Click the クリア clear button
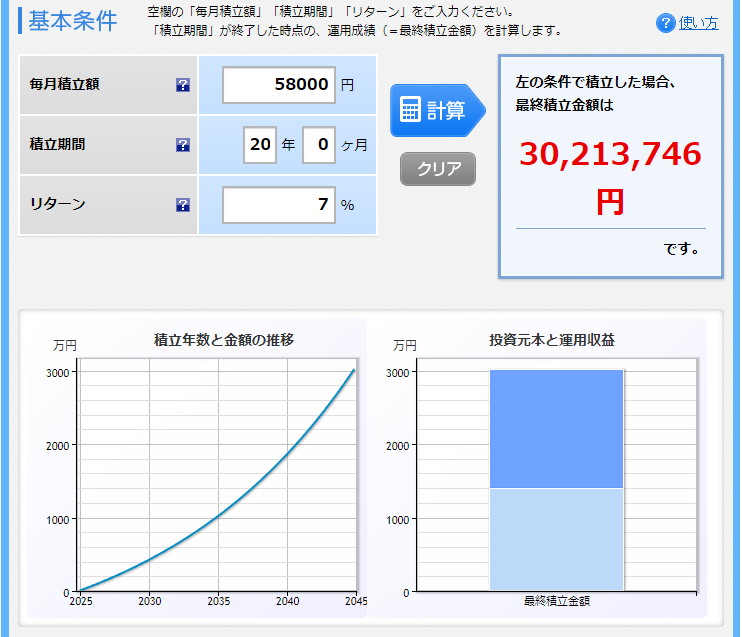Viewport: 742px width, 637px height. point(438,169)
